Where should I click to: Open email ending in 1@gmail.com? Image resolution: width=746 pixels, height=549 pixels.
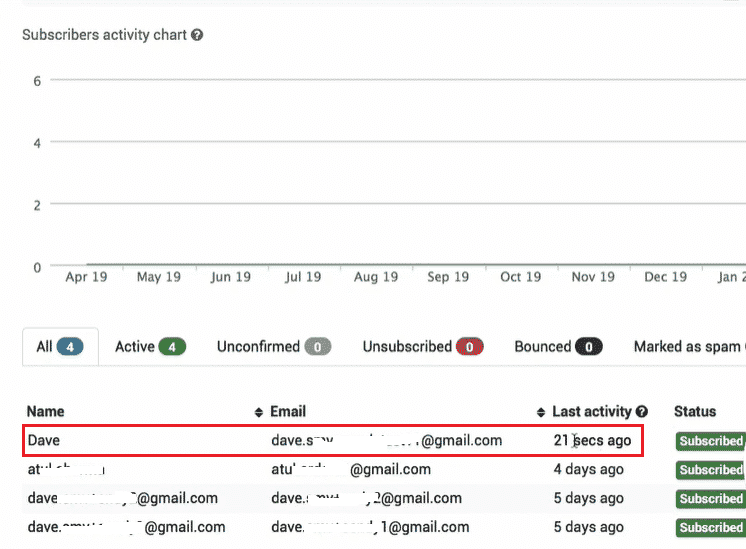tap(370, 527)
